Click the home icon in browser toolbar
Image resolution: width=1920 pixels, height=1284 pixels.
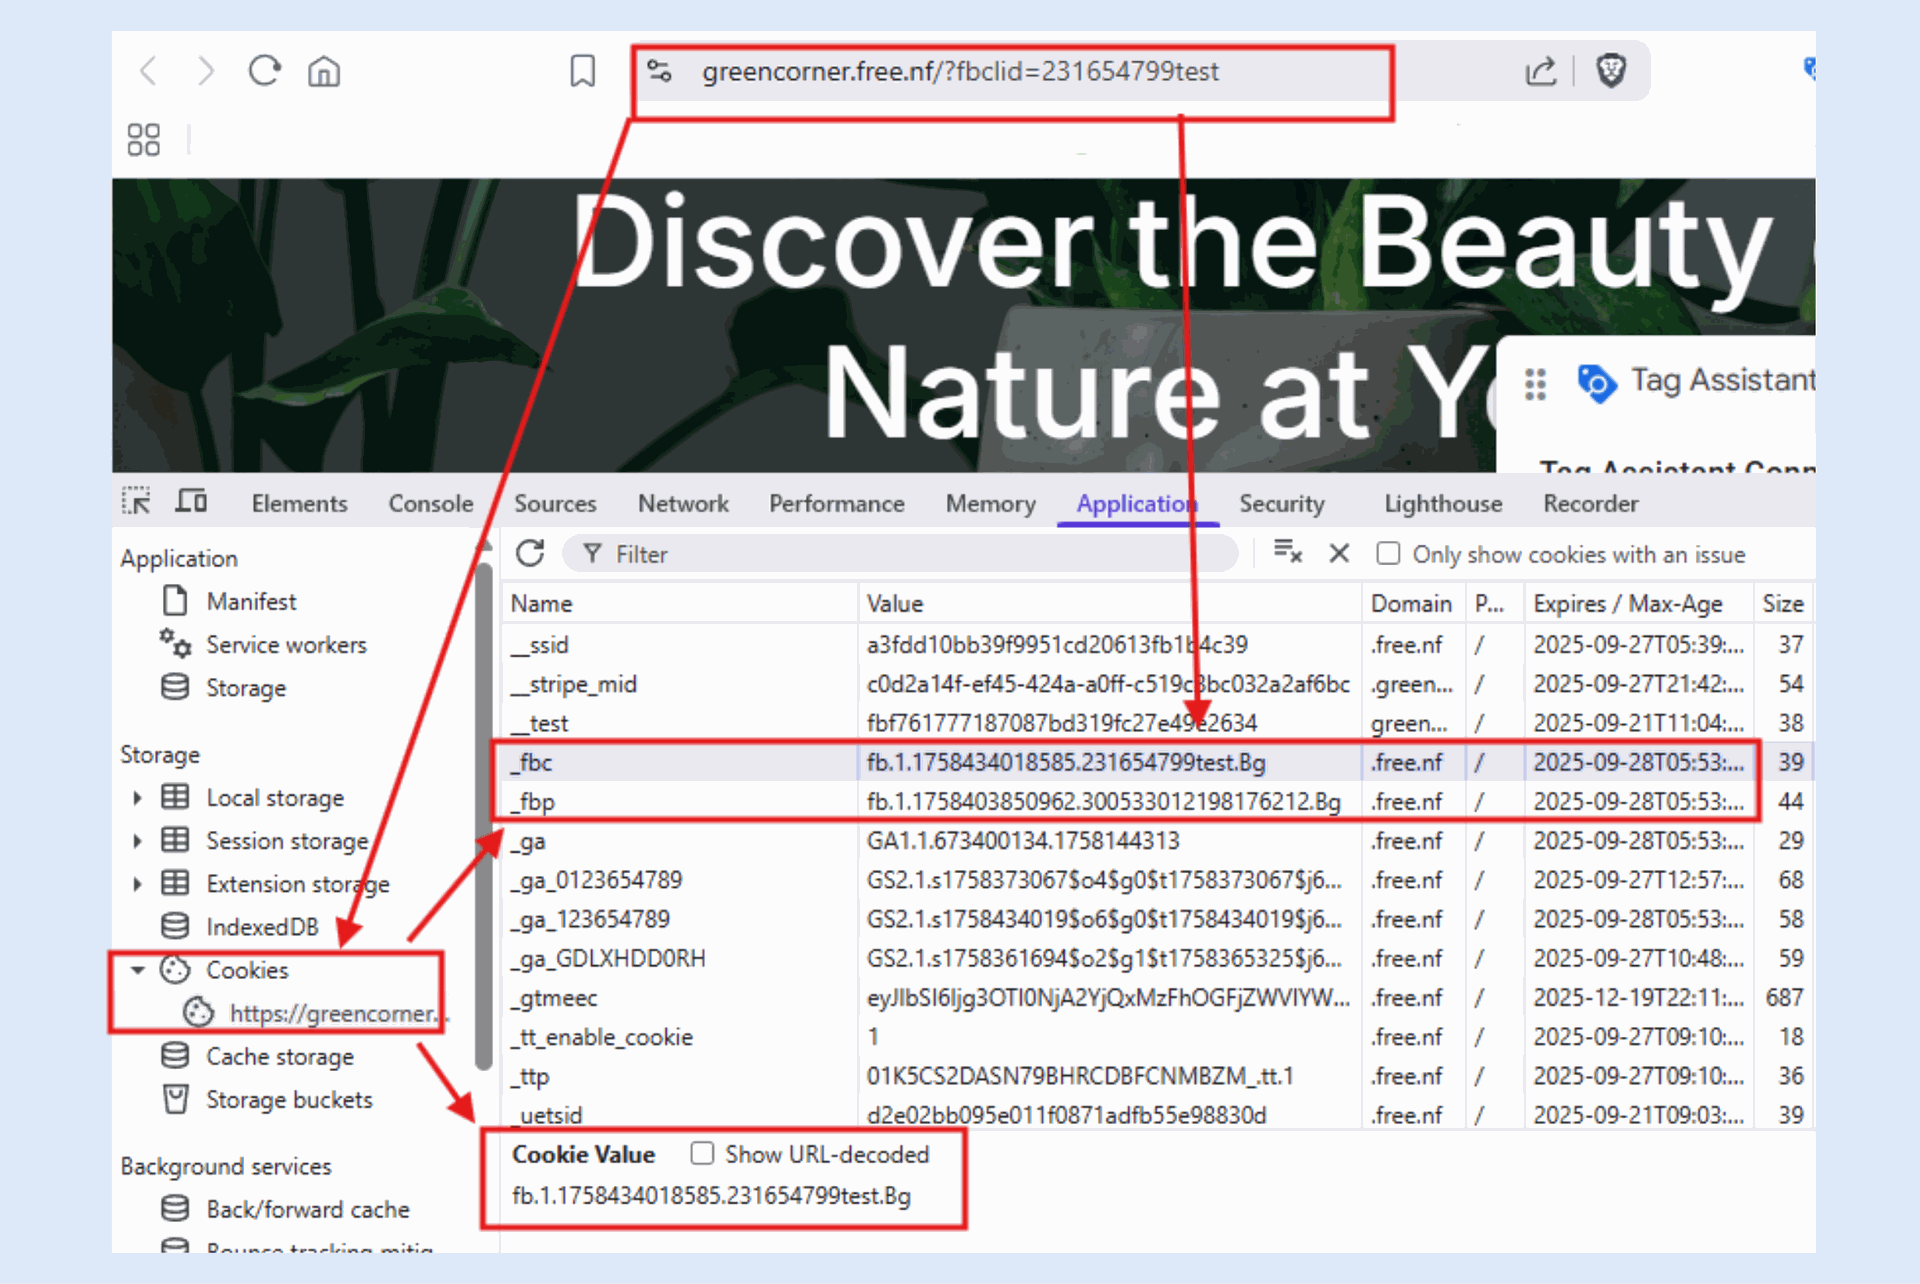[x=324, y=72]
